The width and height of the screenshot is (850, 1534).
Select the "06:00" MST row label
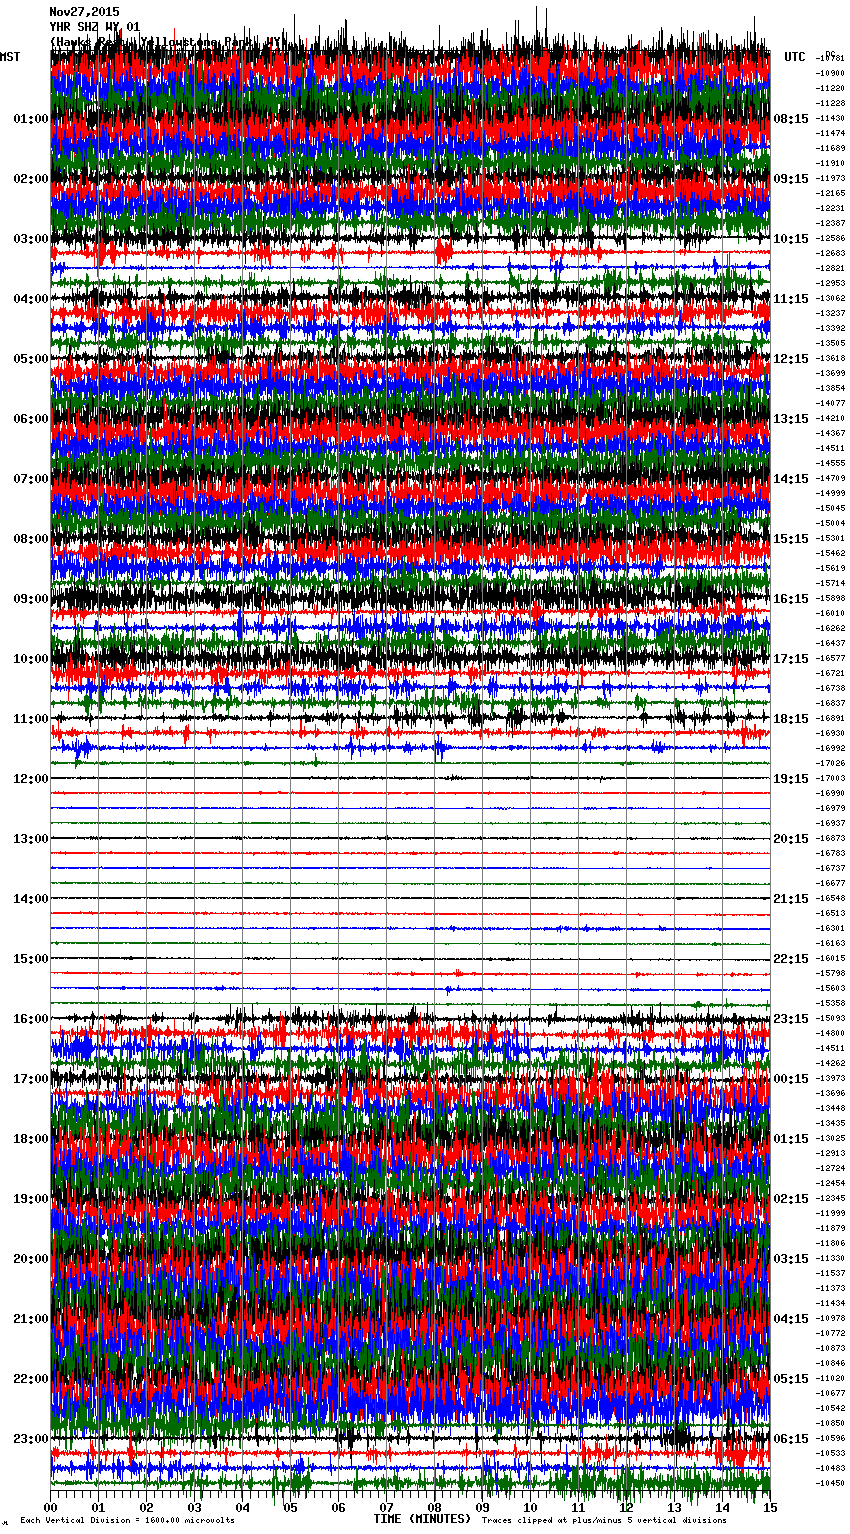31,419
